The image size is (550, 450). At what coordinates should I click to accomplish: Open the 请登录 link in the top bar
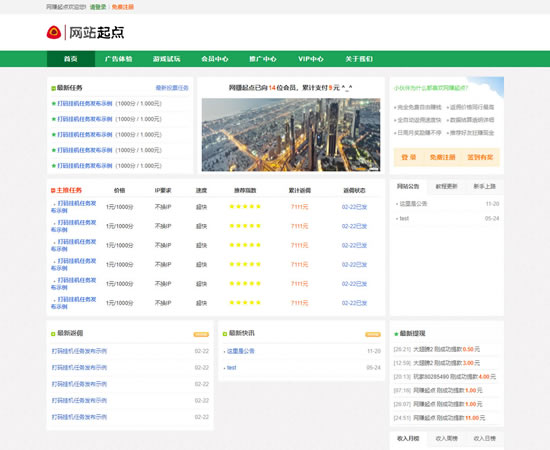point(98,7)
